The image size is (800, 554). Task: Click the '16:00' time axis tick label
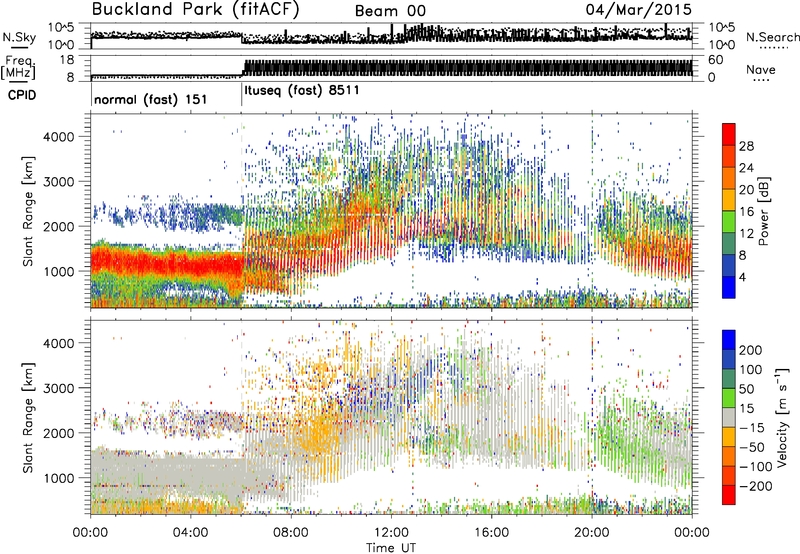click(491, 533)
